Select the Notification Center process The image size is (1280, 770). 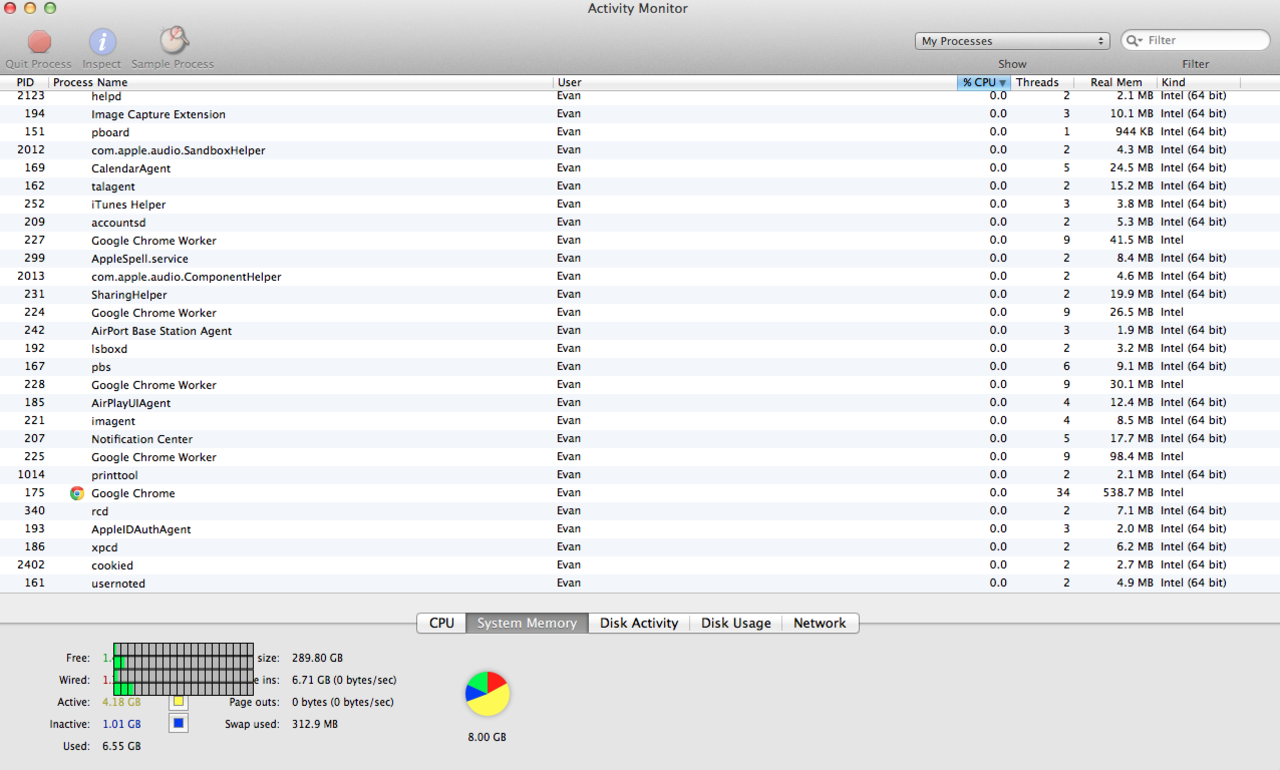coord(640,438)
